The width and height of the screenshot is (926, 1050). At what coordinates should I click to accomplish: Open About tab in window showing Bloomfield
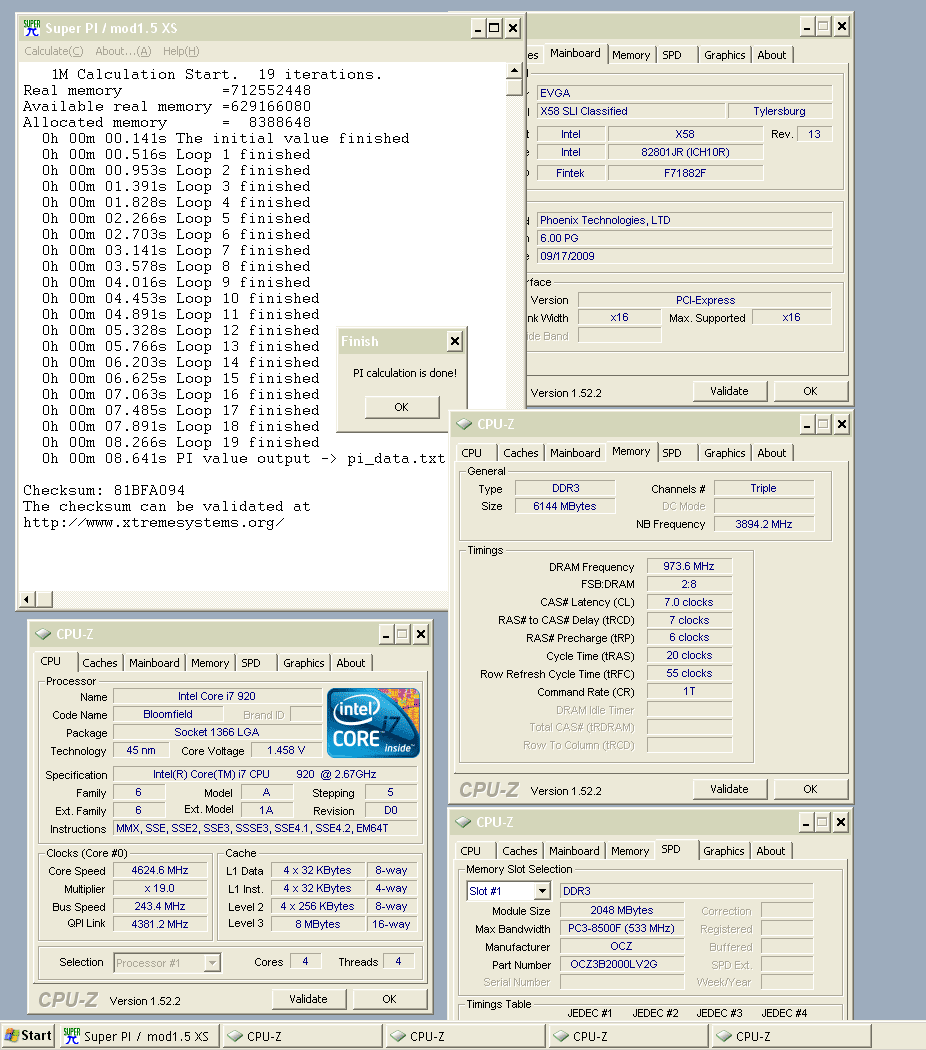351,663
